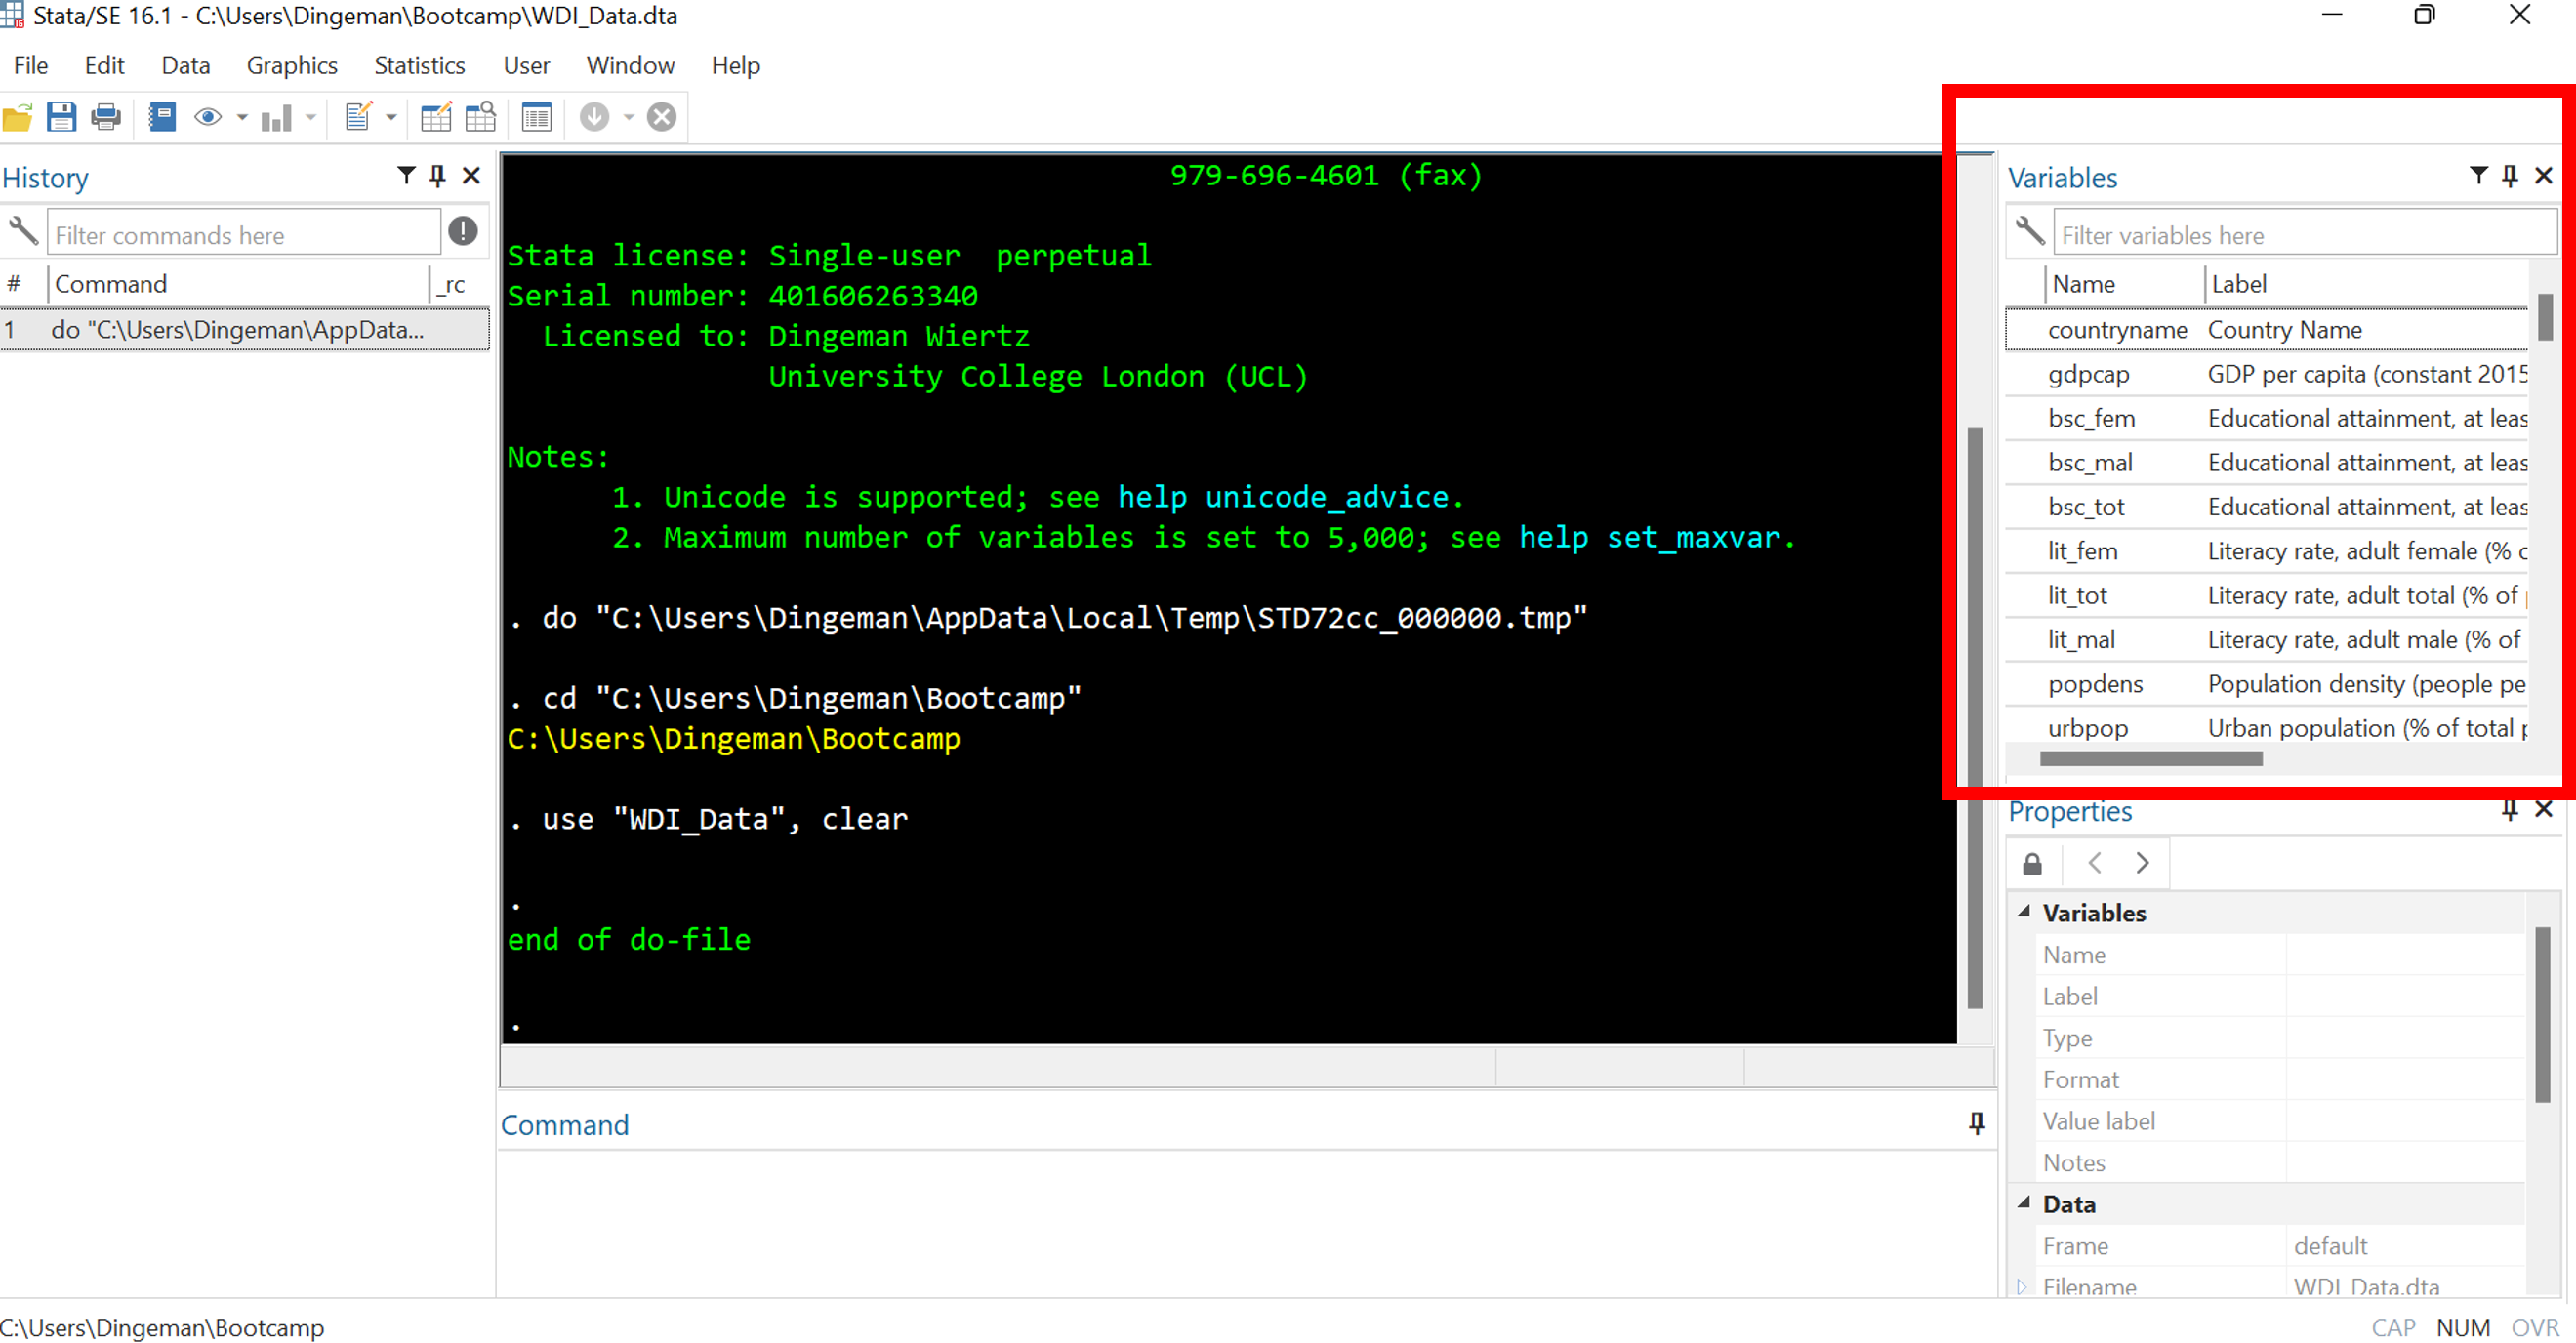Click the Save floppy disk icon
This screenshot has width=2576, height=1343.
[x=61, y=117]
